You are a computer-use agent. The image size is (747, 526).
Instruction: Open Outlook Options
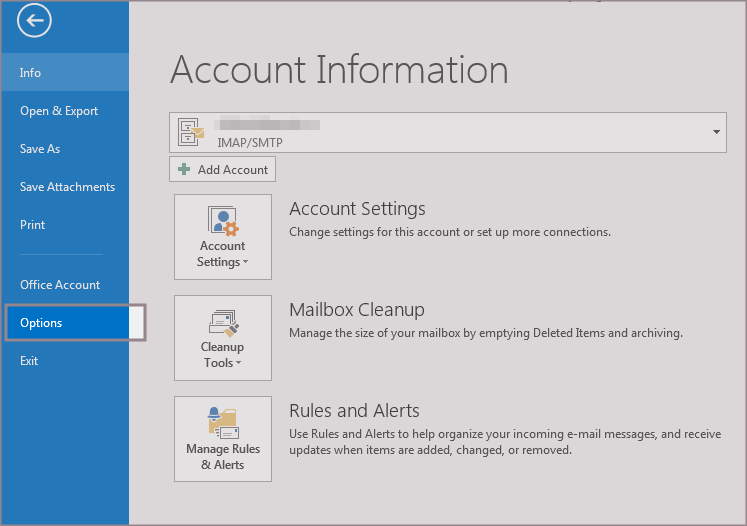pos(41,323)
